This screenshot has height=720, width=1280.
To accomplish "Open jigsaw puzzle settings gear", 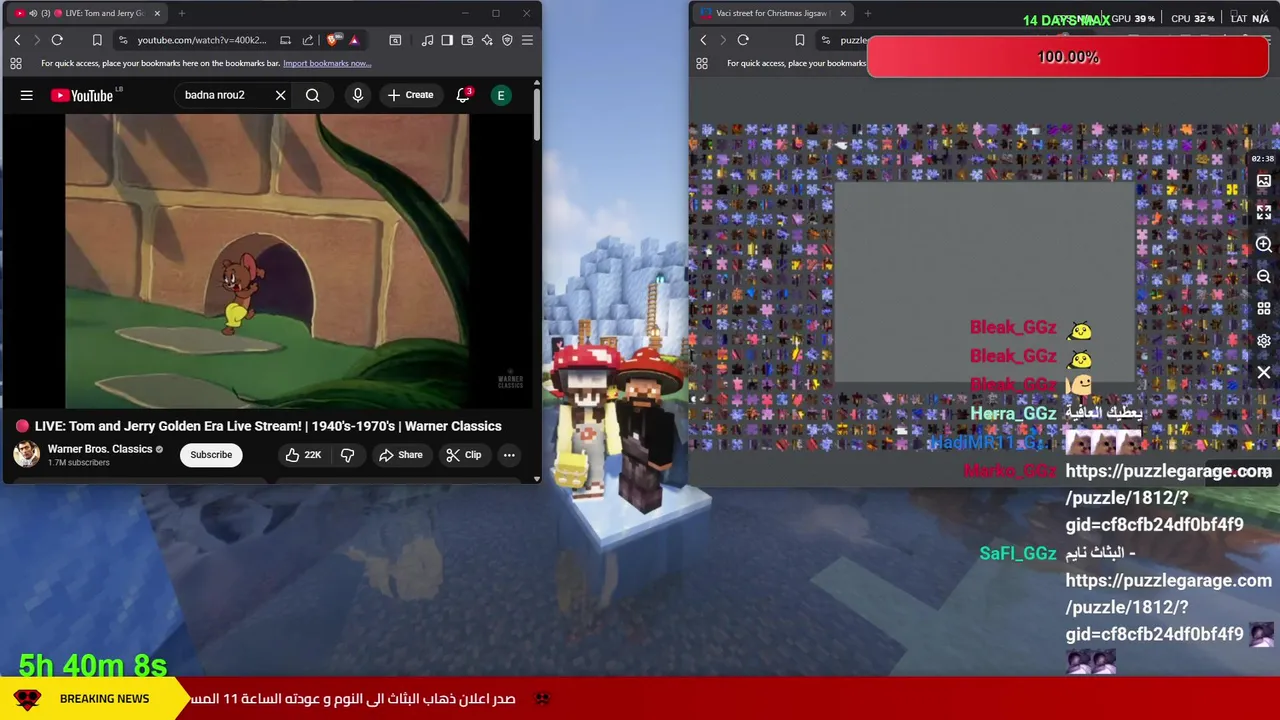I will point(1264,341).
